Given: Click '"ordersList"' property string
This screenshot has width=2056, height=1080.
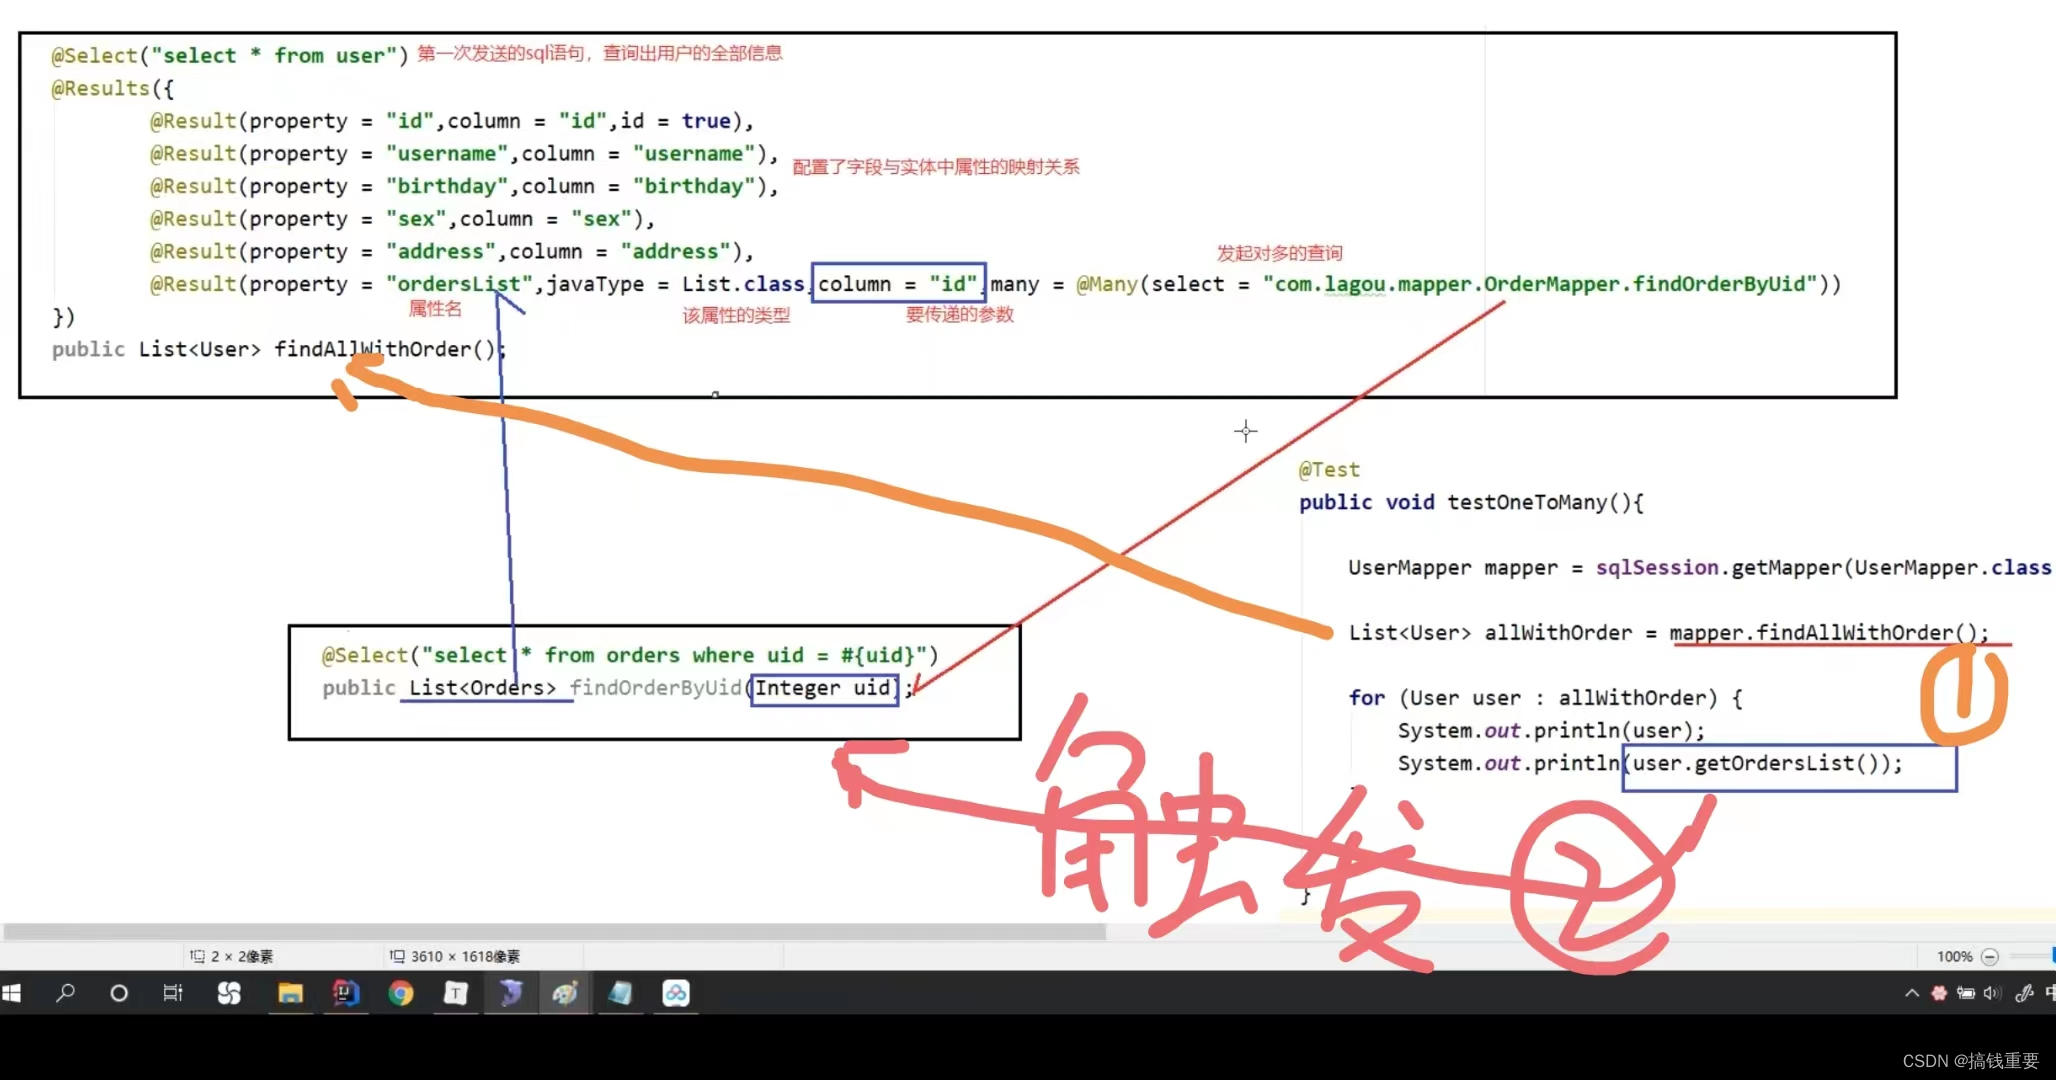Looking at the screenshot, I should click(460, 284).
